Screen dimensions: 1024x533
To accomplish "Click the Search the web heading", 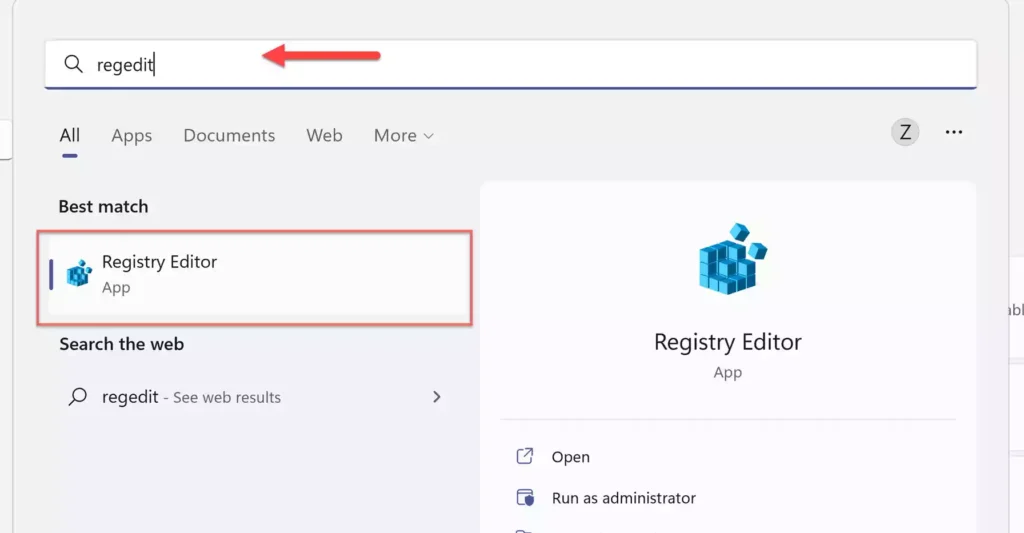I will pyautogui.click(x=121, y=344).
